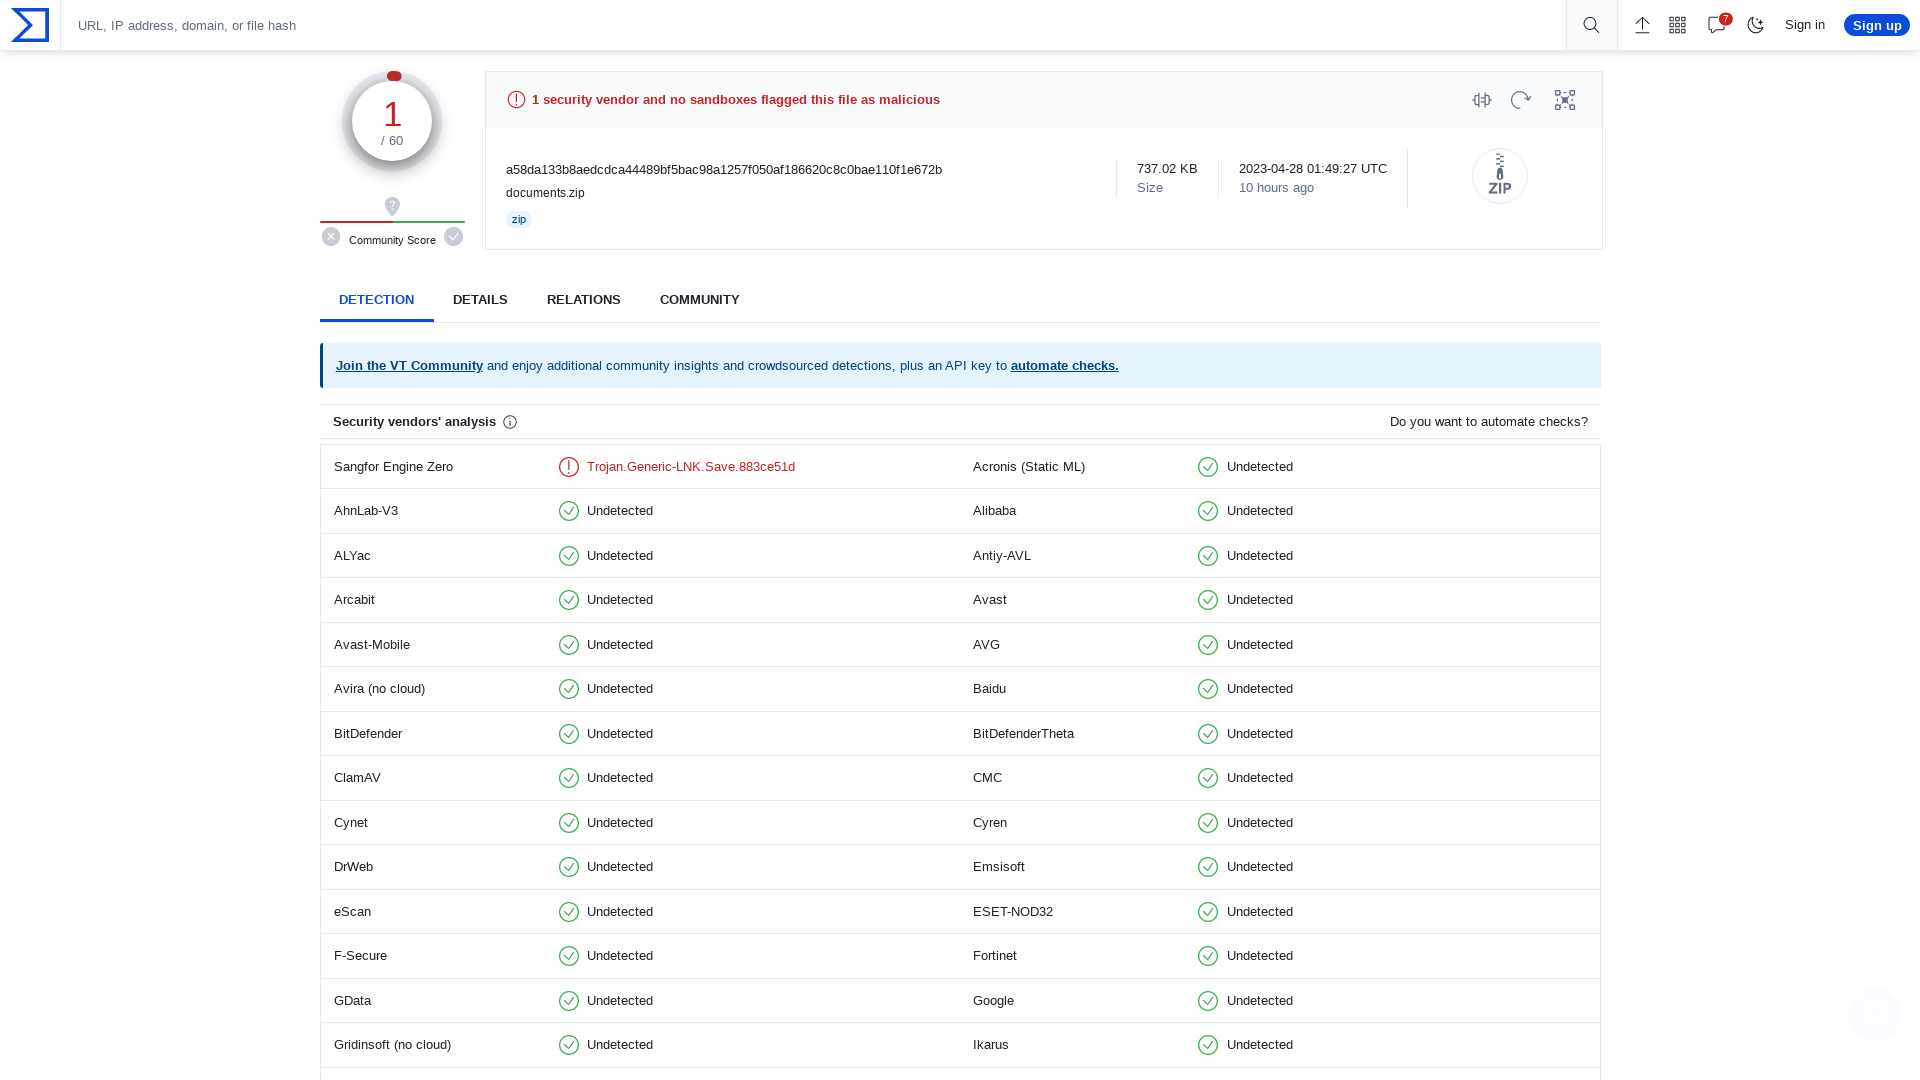This screenshot has height=1080, width=1920.
Task: Click the graph relations icon
Action: click(x=1564, y=99)
